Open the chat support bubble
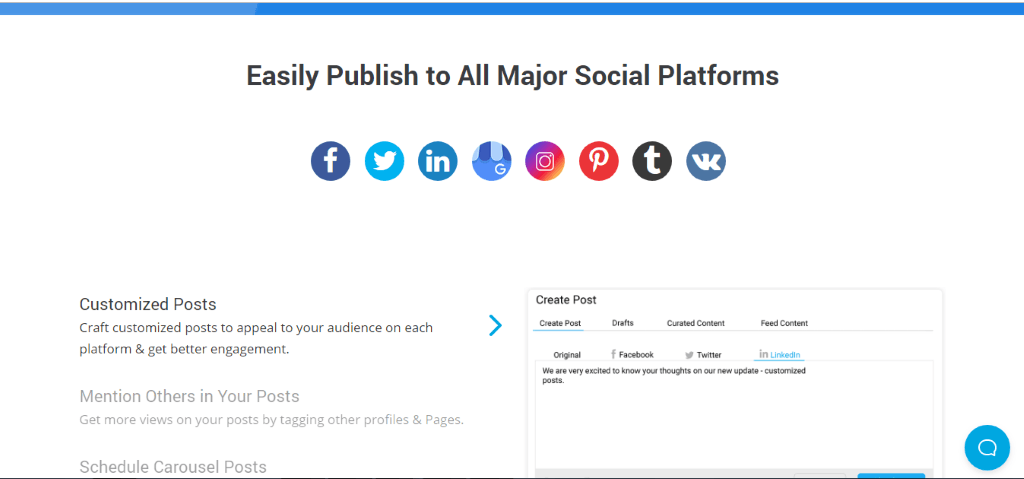 [x=987, y=448]
